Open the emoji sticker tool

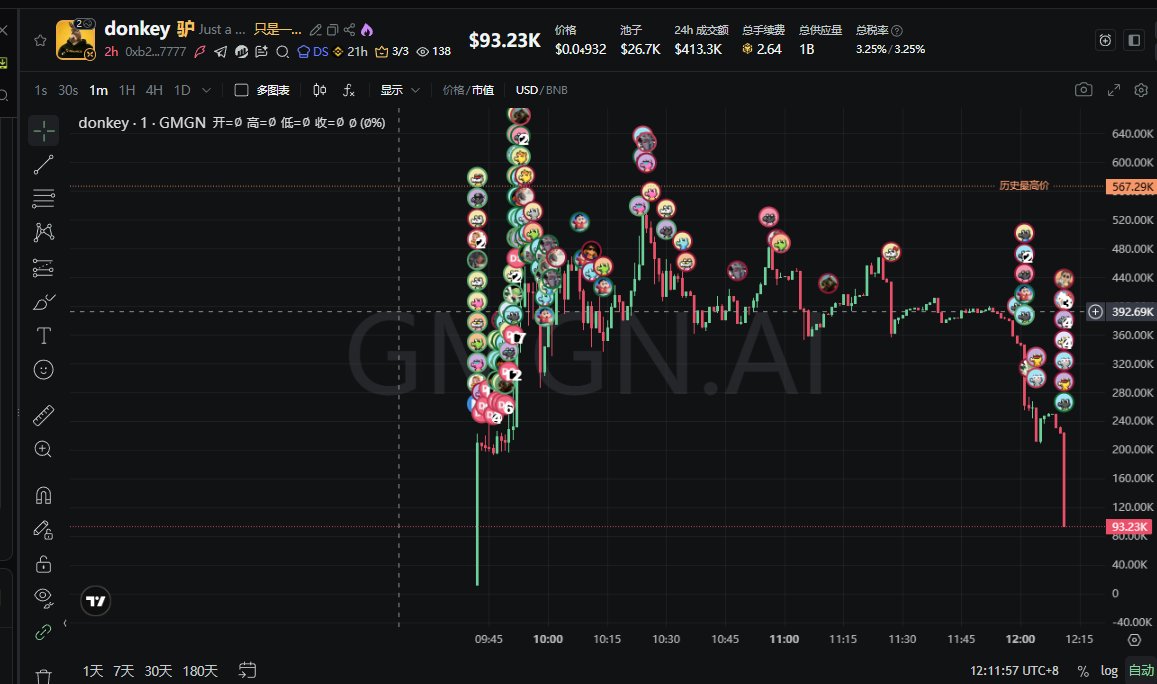(44, 370)
